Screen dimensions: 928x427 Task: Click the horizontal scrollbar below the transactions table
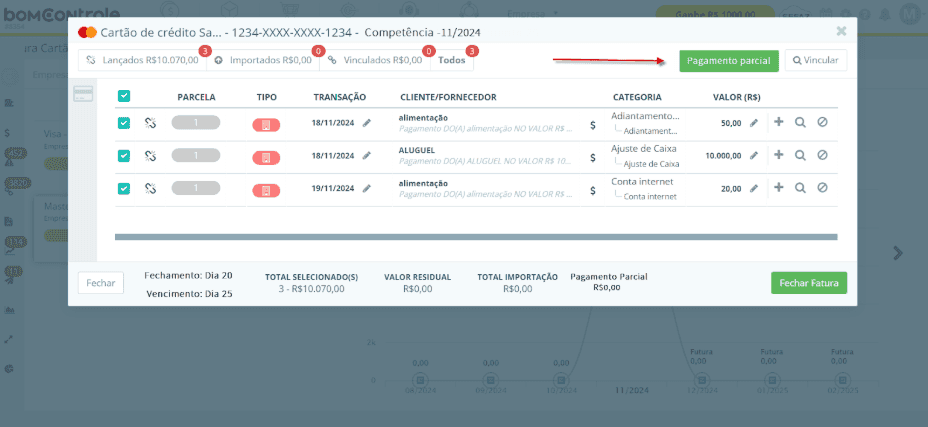click(x=476, y=237)
